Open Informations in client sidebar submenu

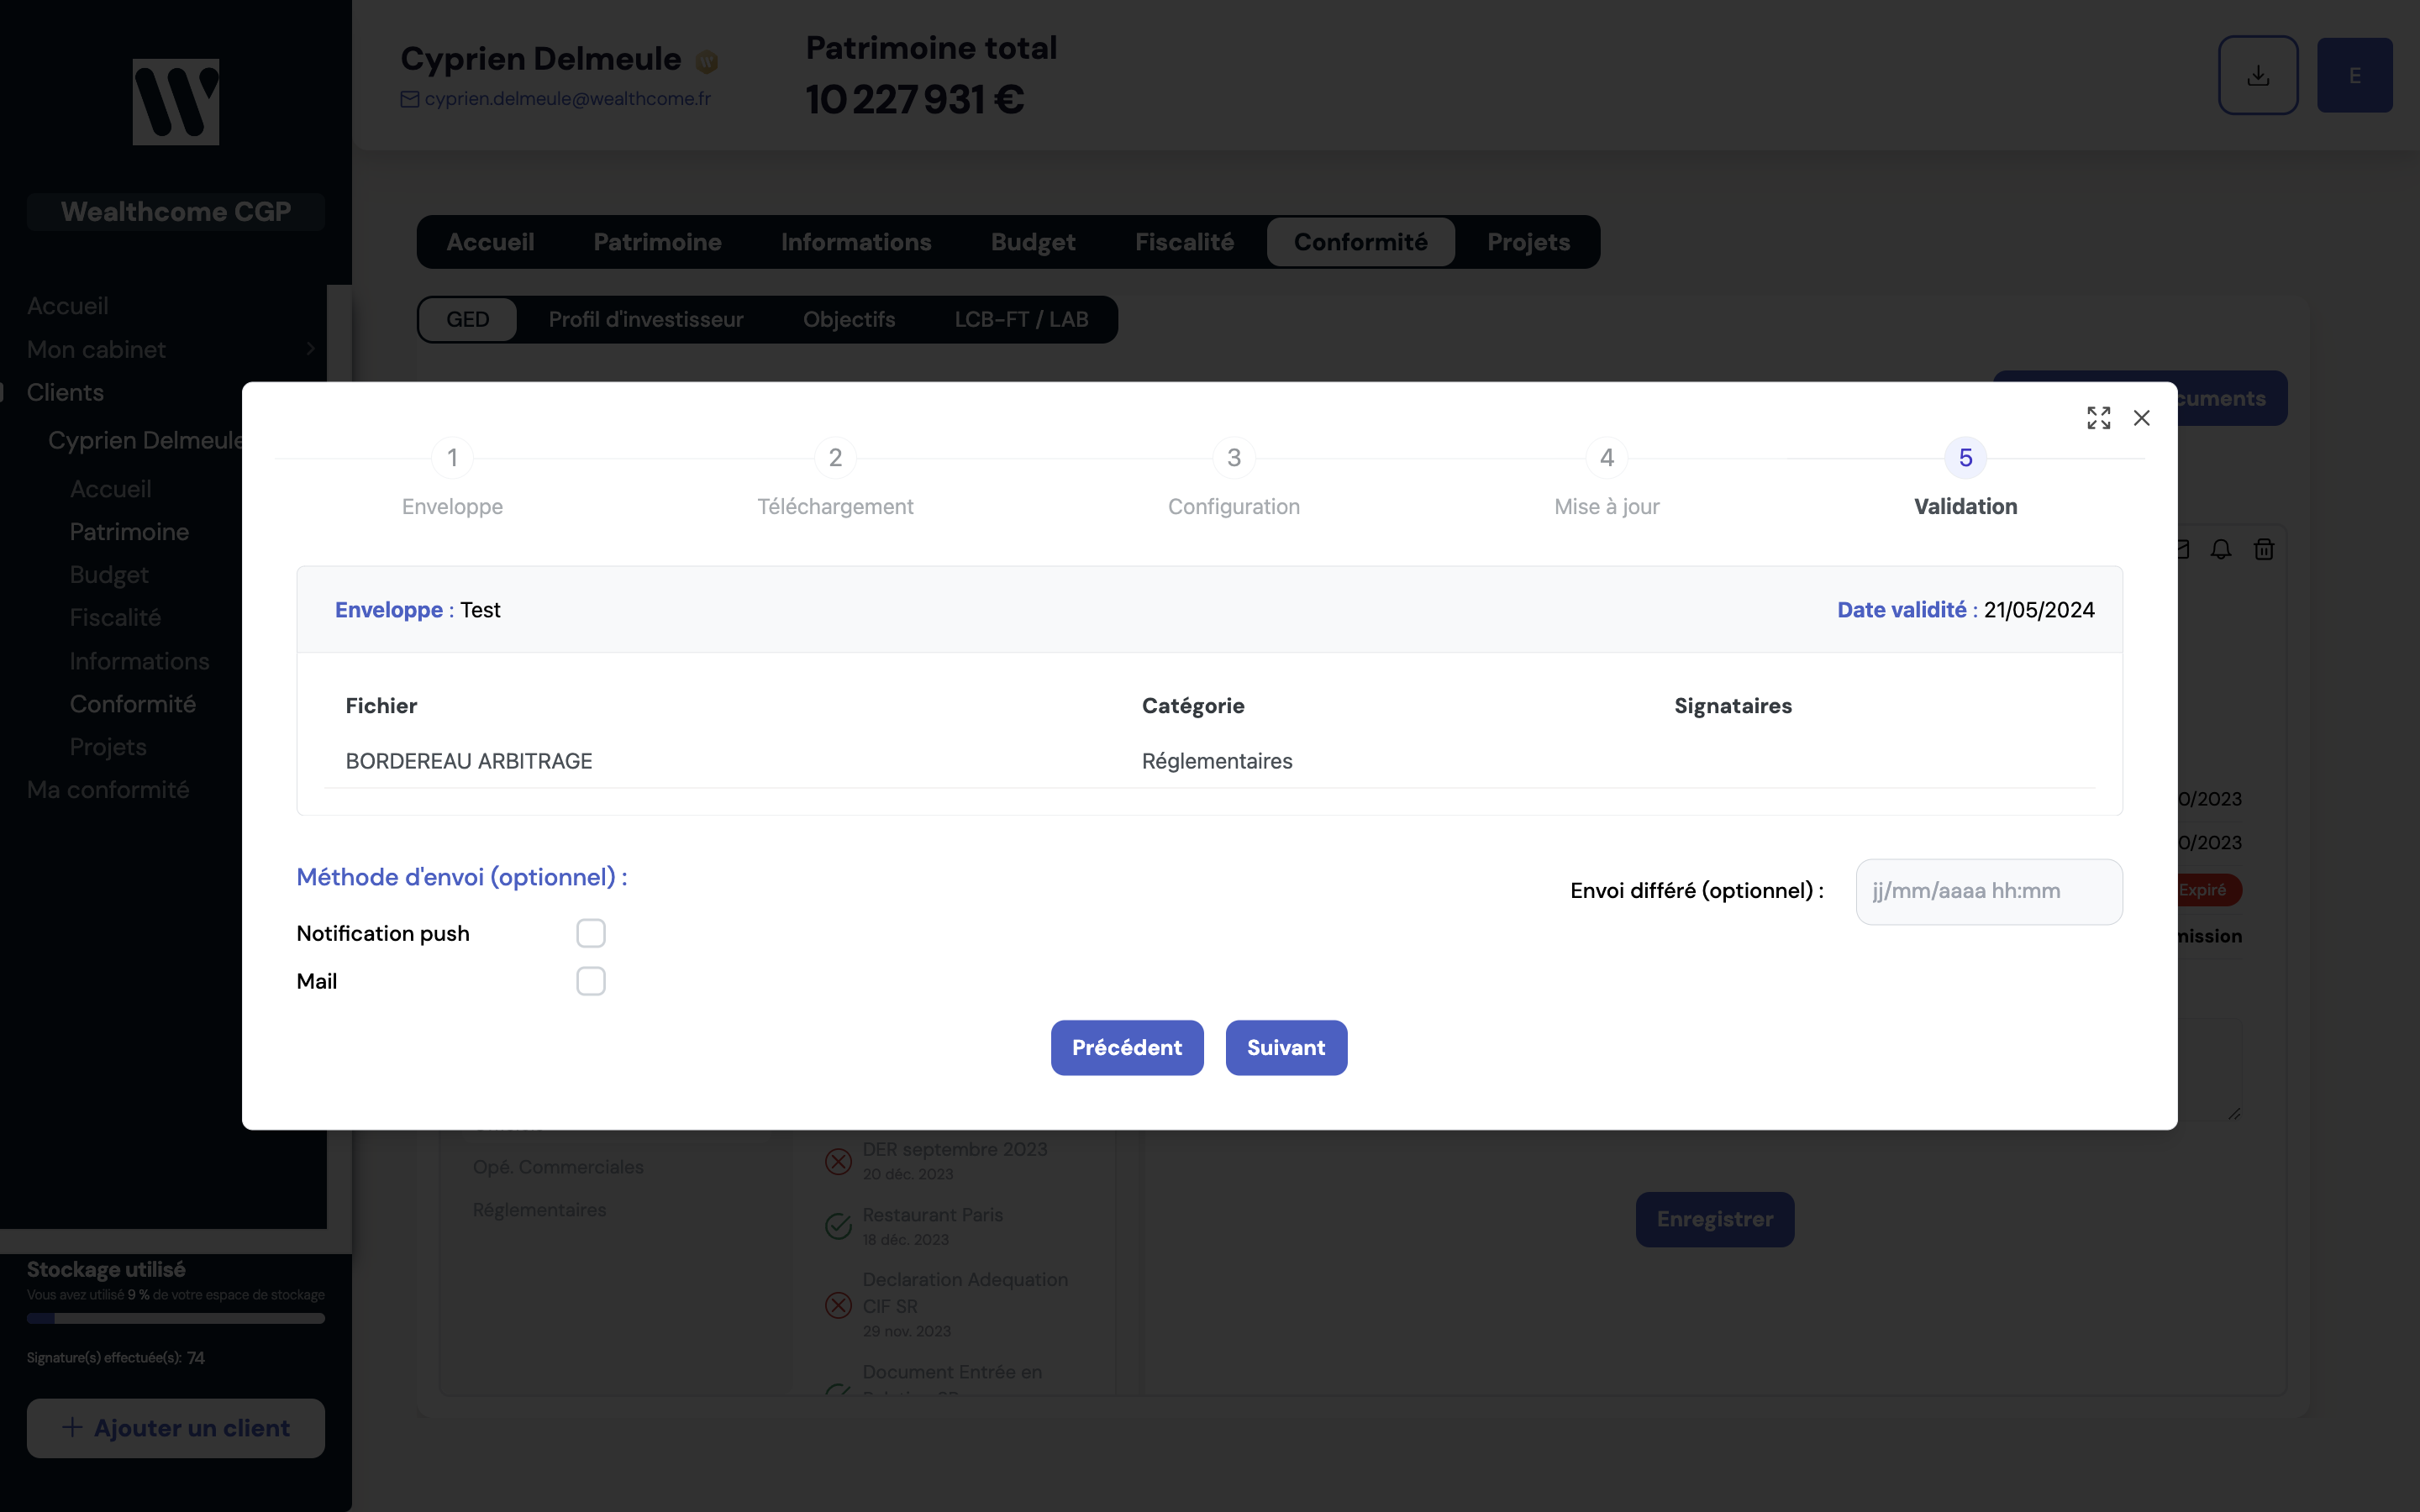pyautogui.click(x=139, y=661)
